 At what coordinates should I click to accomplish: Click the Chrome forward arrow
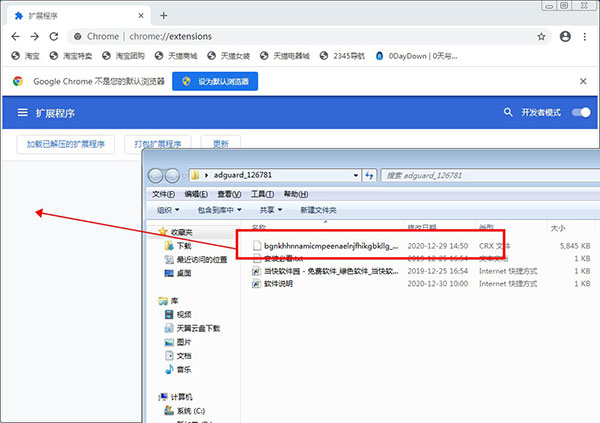pyautogui.click(x=35, y=36)
